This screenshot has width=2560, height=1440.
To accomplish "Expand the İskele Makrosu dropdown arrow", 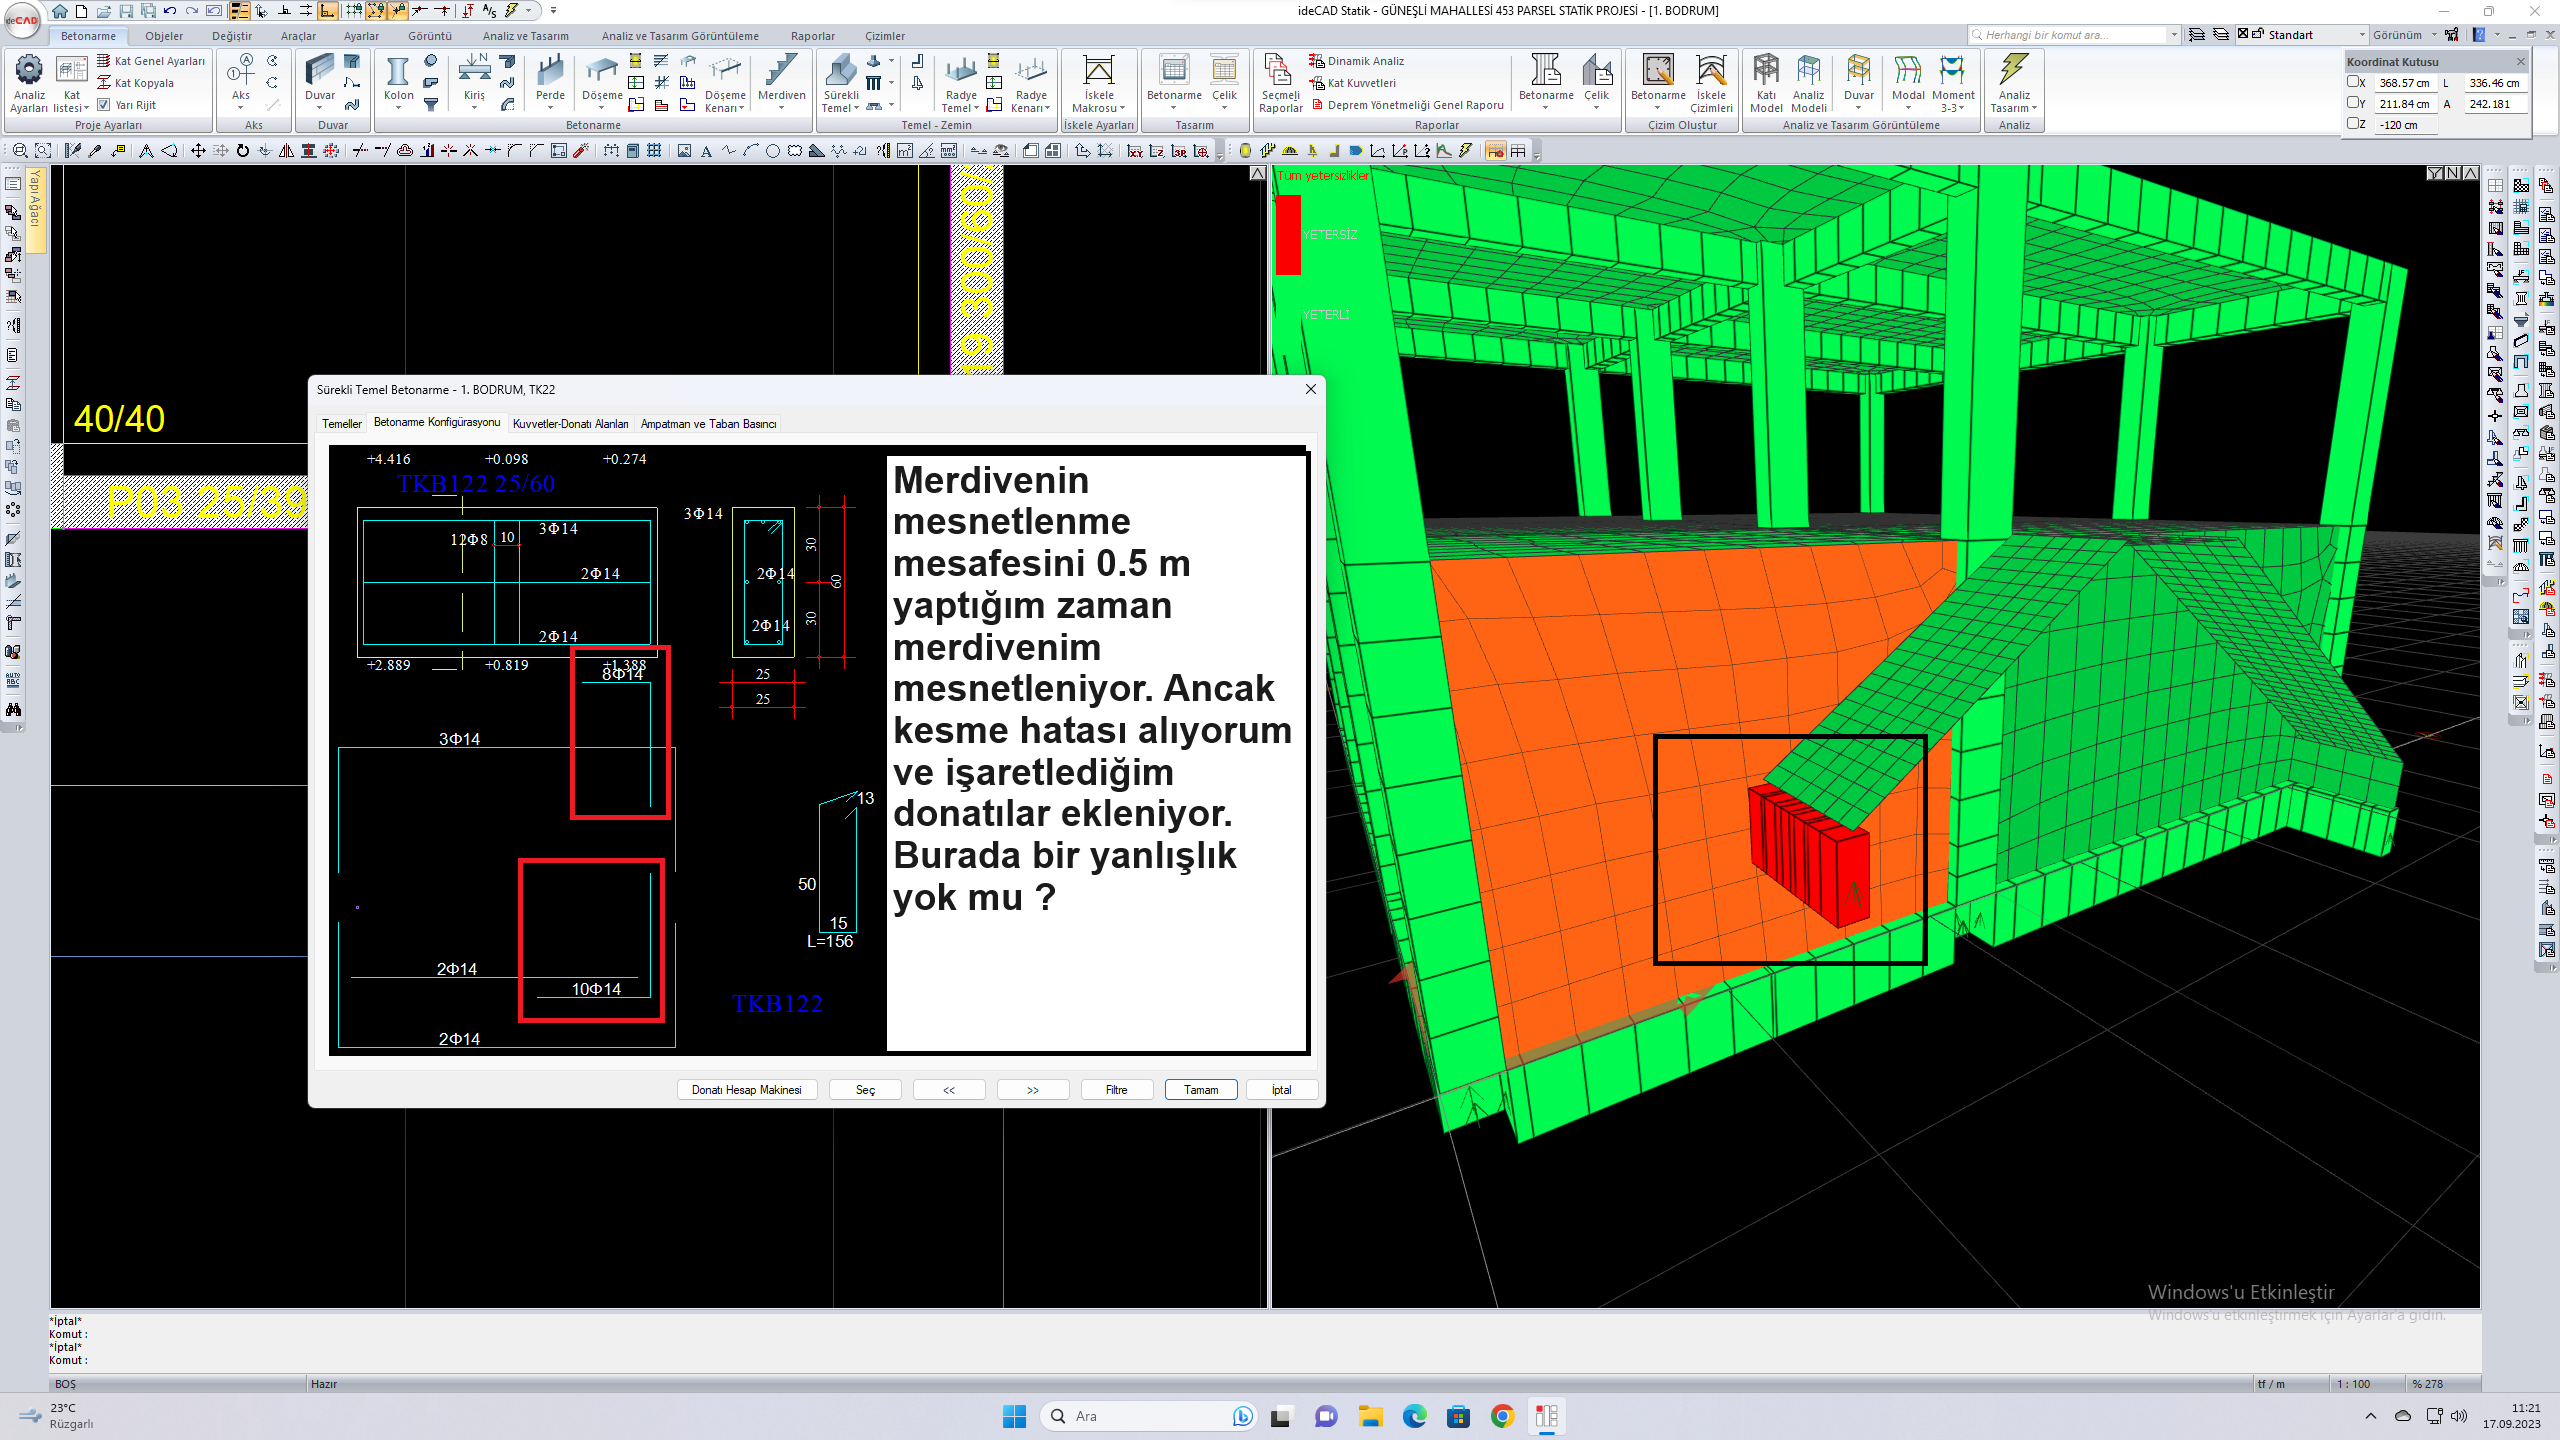I will [x=1122, y=108].
